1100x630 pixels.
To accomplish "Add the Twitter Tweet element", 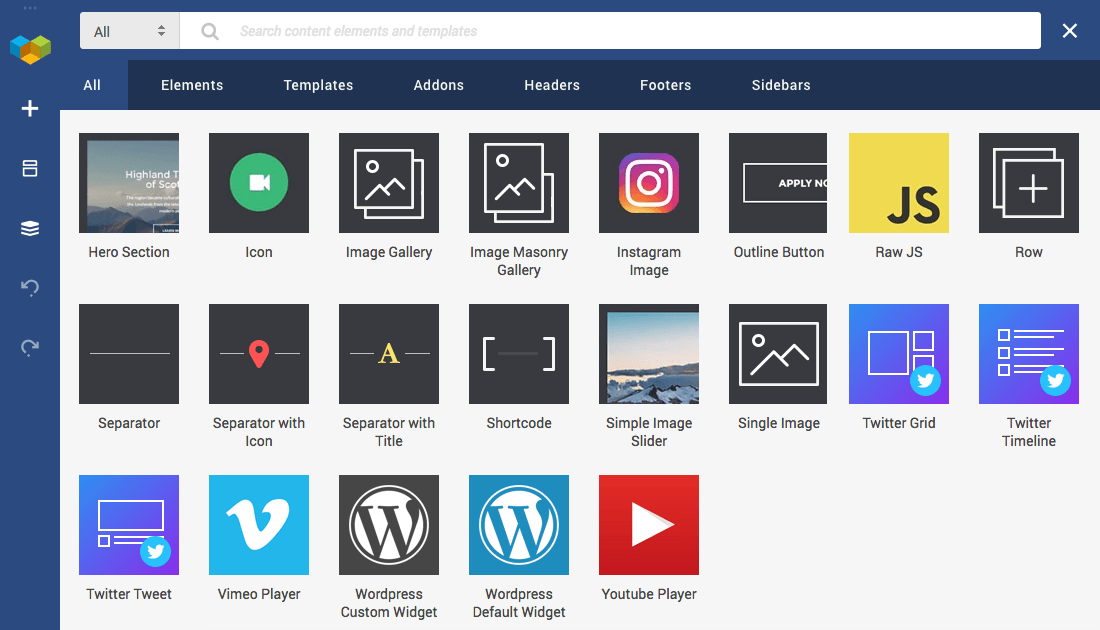I will coord(129,525).
